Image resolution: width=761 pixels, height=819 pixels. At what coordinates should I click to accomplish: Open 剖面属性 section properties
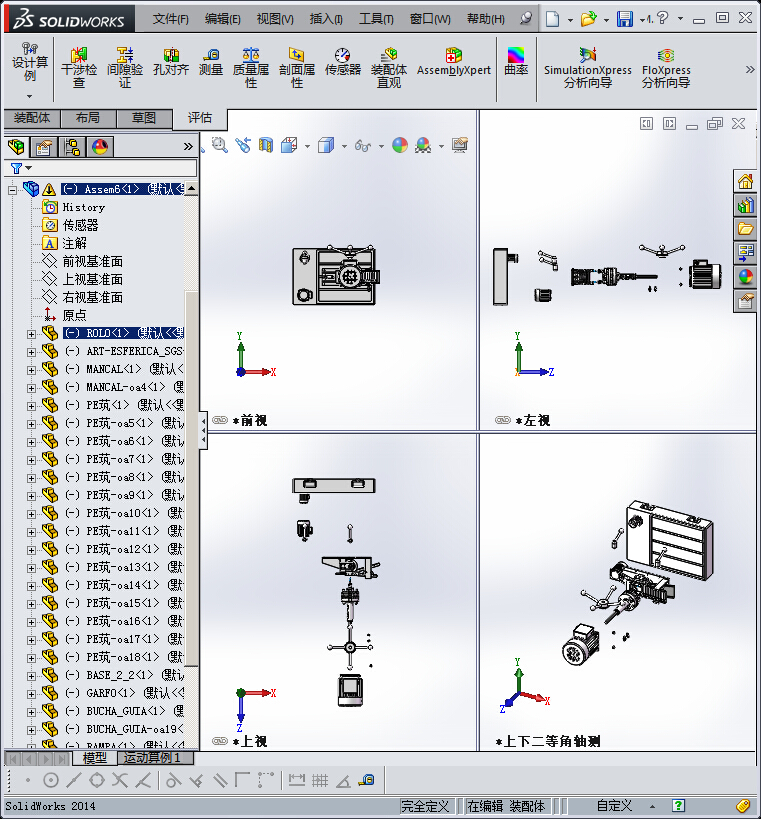point(297,68)
